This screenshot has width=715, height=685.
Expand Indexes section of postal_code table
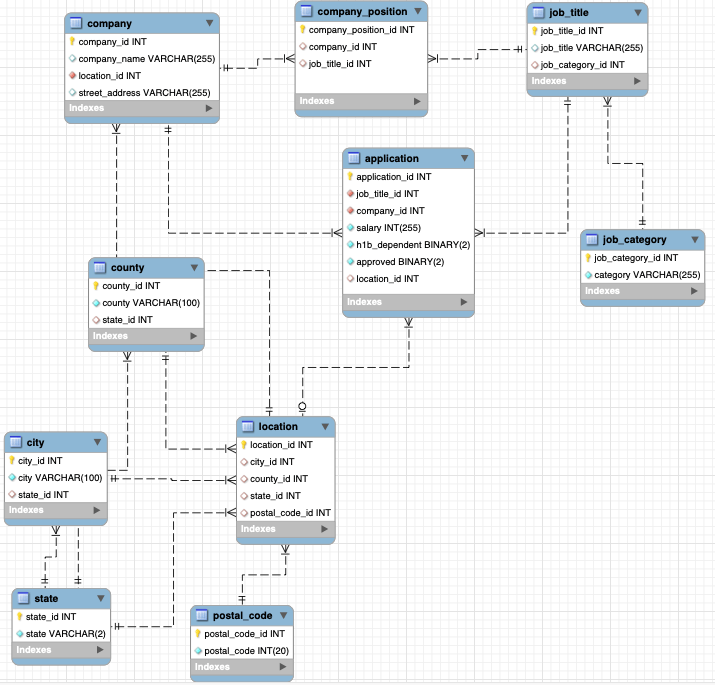pyautogui.click(x=283, y=667)
